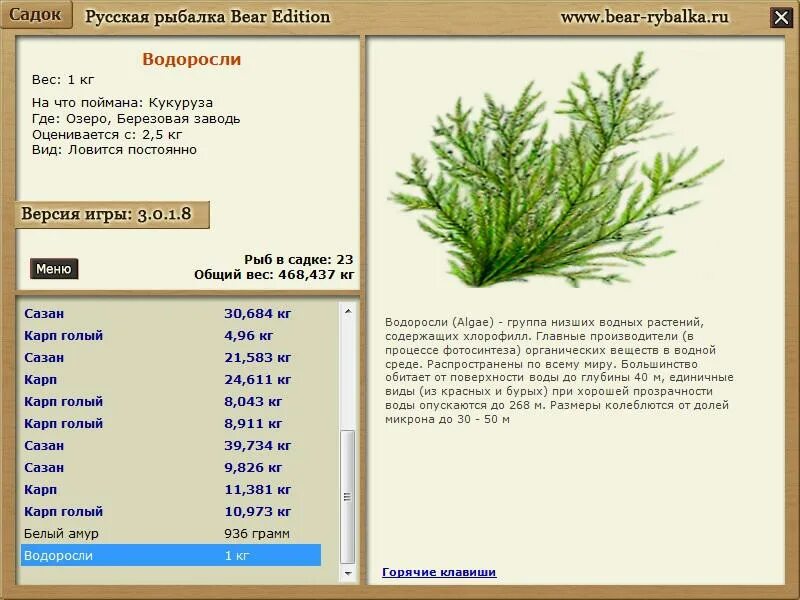Image resolution: width=800 pixels, height=600 pixels.
Task: Select Карп 24,611 кг row
Action: coord(171,379)
